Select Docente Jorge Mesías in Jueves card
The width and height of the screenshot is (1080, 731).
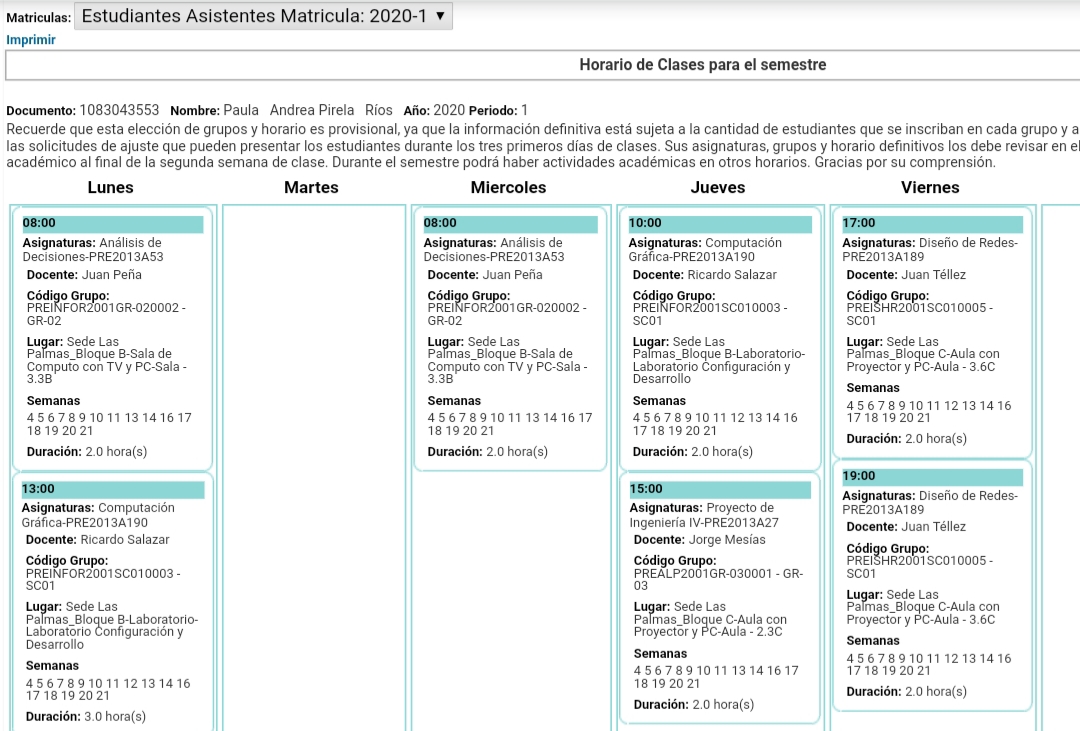[700, 540]
